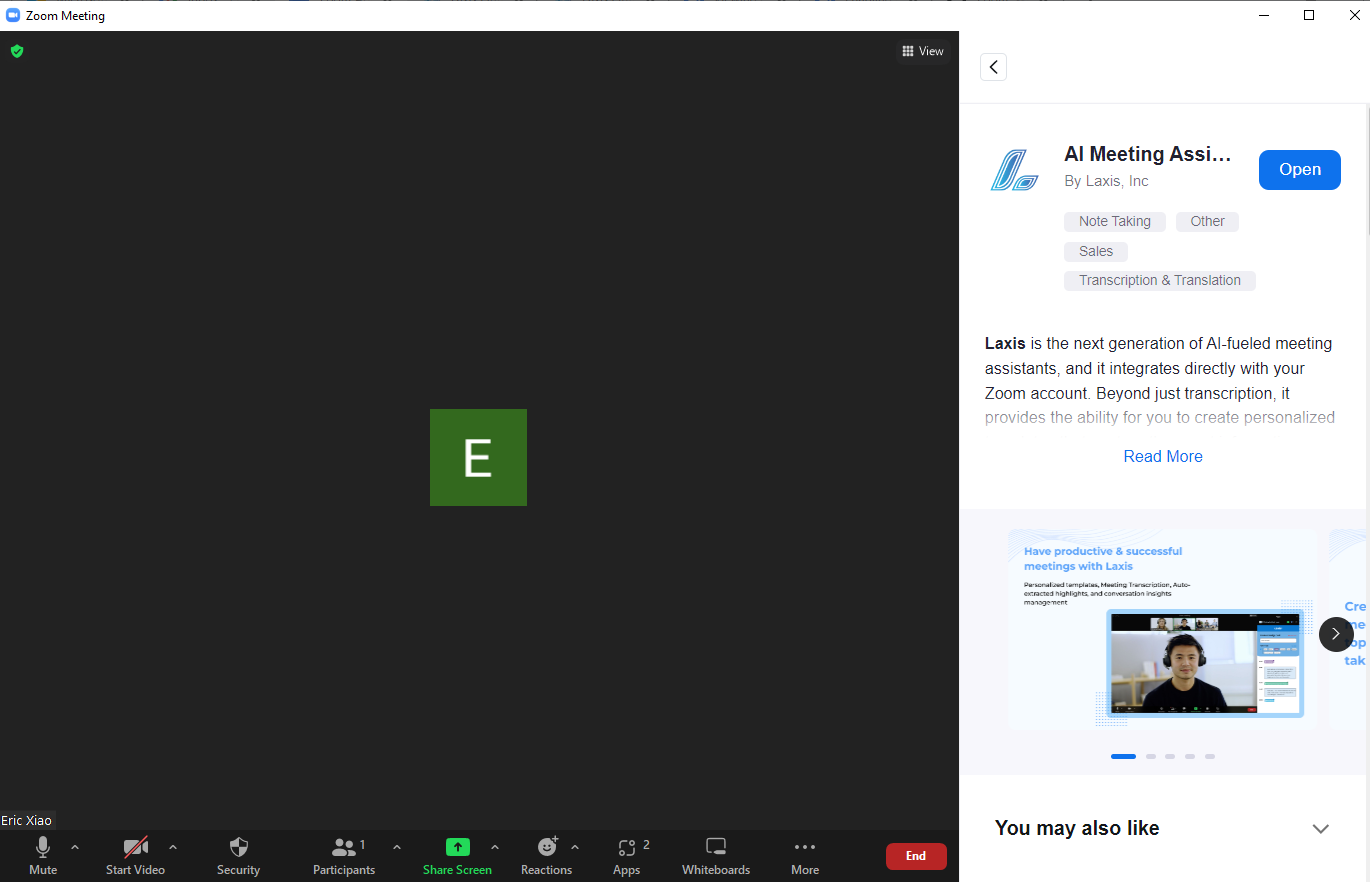1370x882 pixels.
Task: Select fourth carousel indicator dot
Action: click(1190, 757)
